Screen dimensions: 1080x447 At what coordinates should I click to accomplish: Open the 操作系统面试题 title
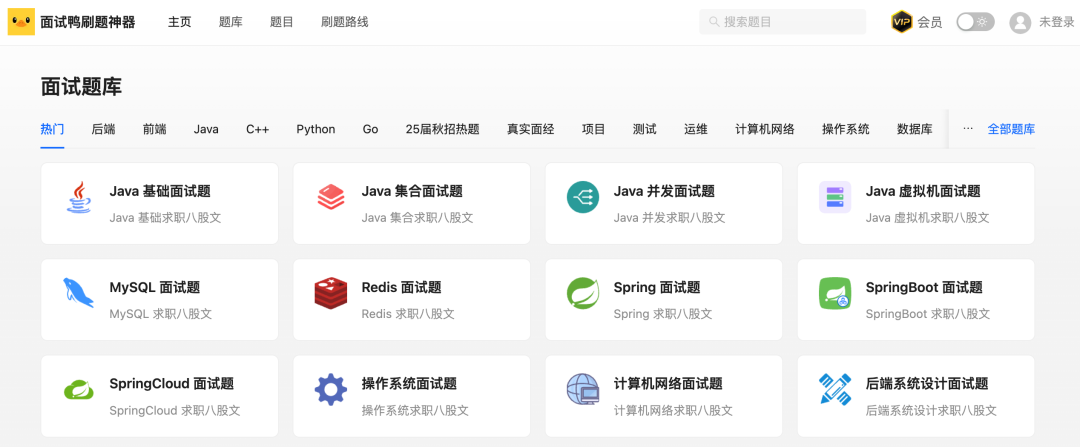click(x=409, y=384)
